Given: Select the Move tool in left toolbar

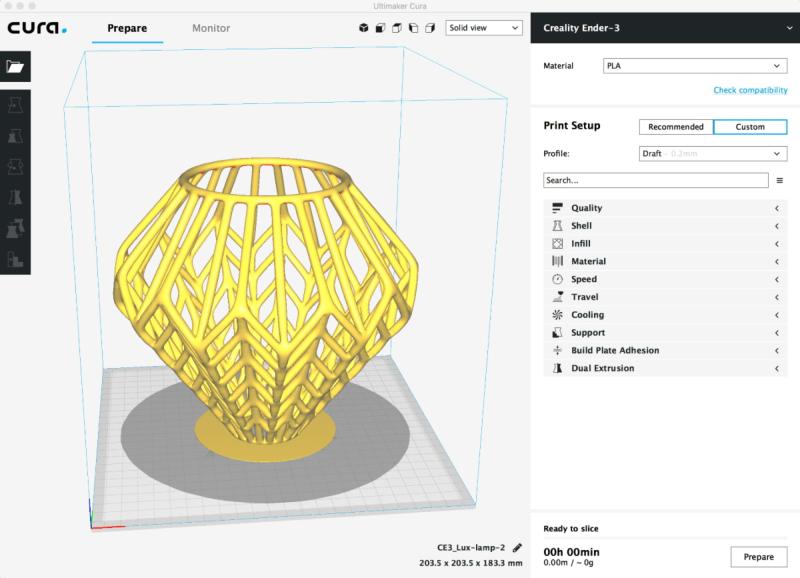Looking at the screenshot, I should click(x=15, y=105).
